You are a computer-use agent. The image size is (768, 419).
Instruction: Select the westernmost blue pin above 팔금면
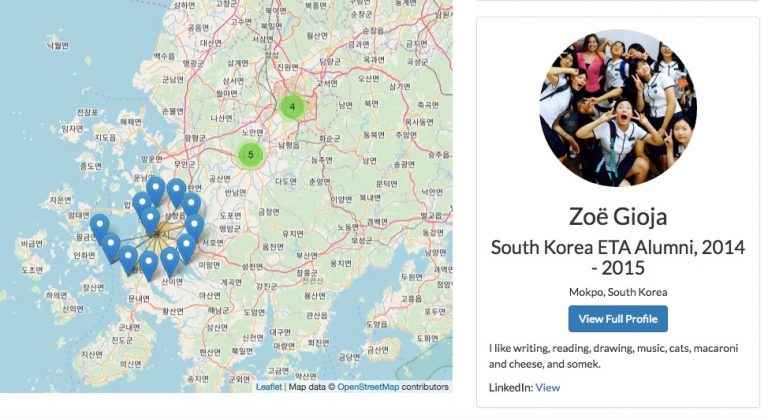[100, 229]
